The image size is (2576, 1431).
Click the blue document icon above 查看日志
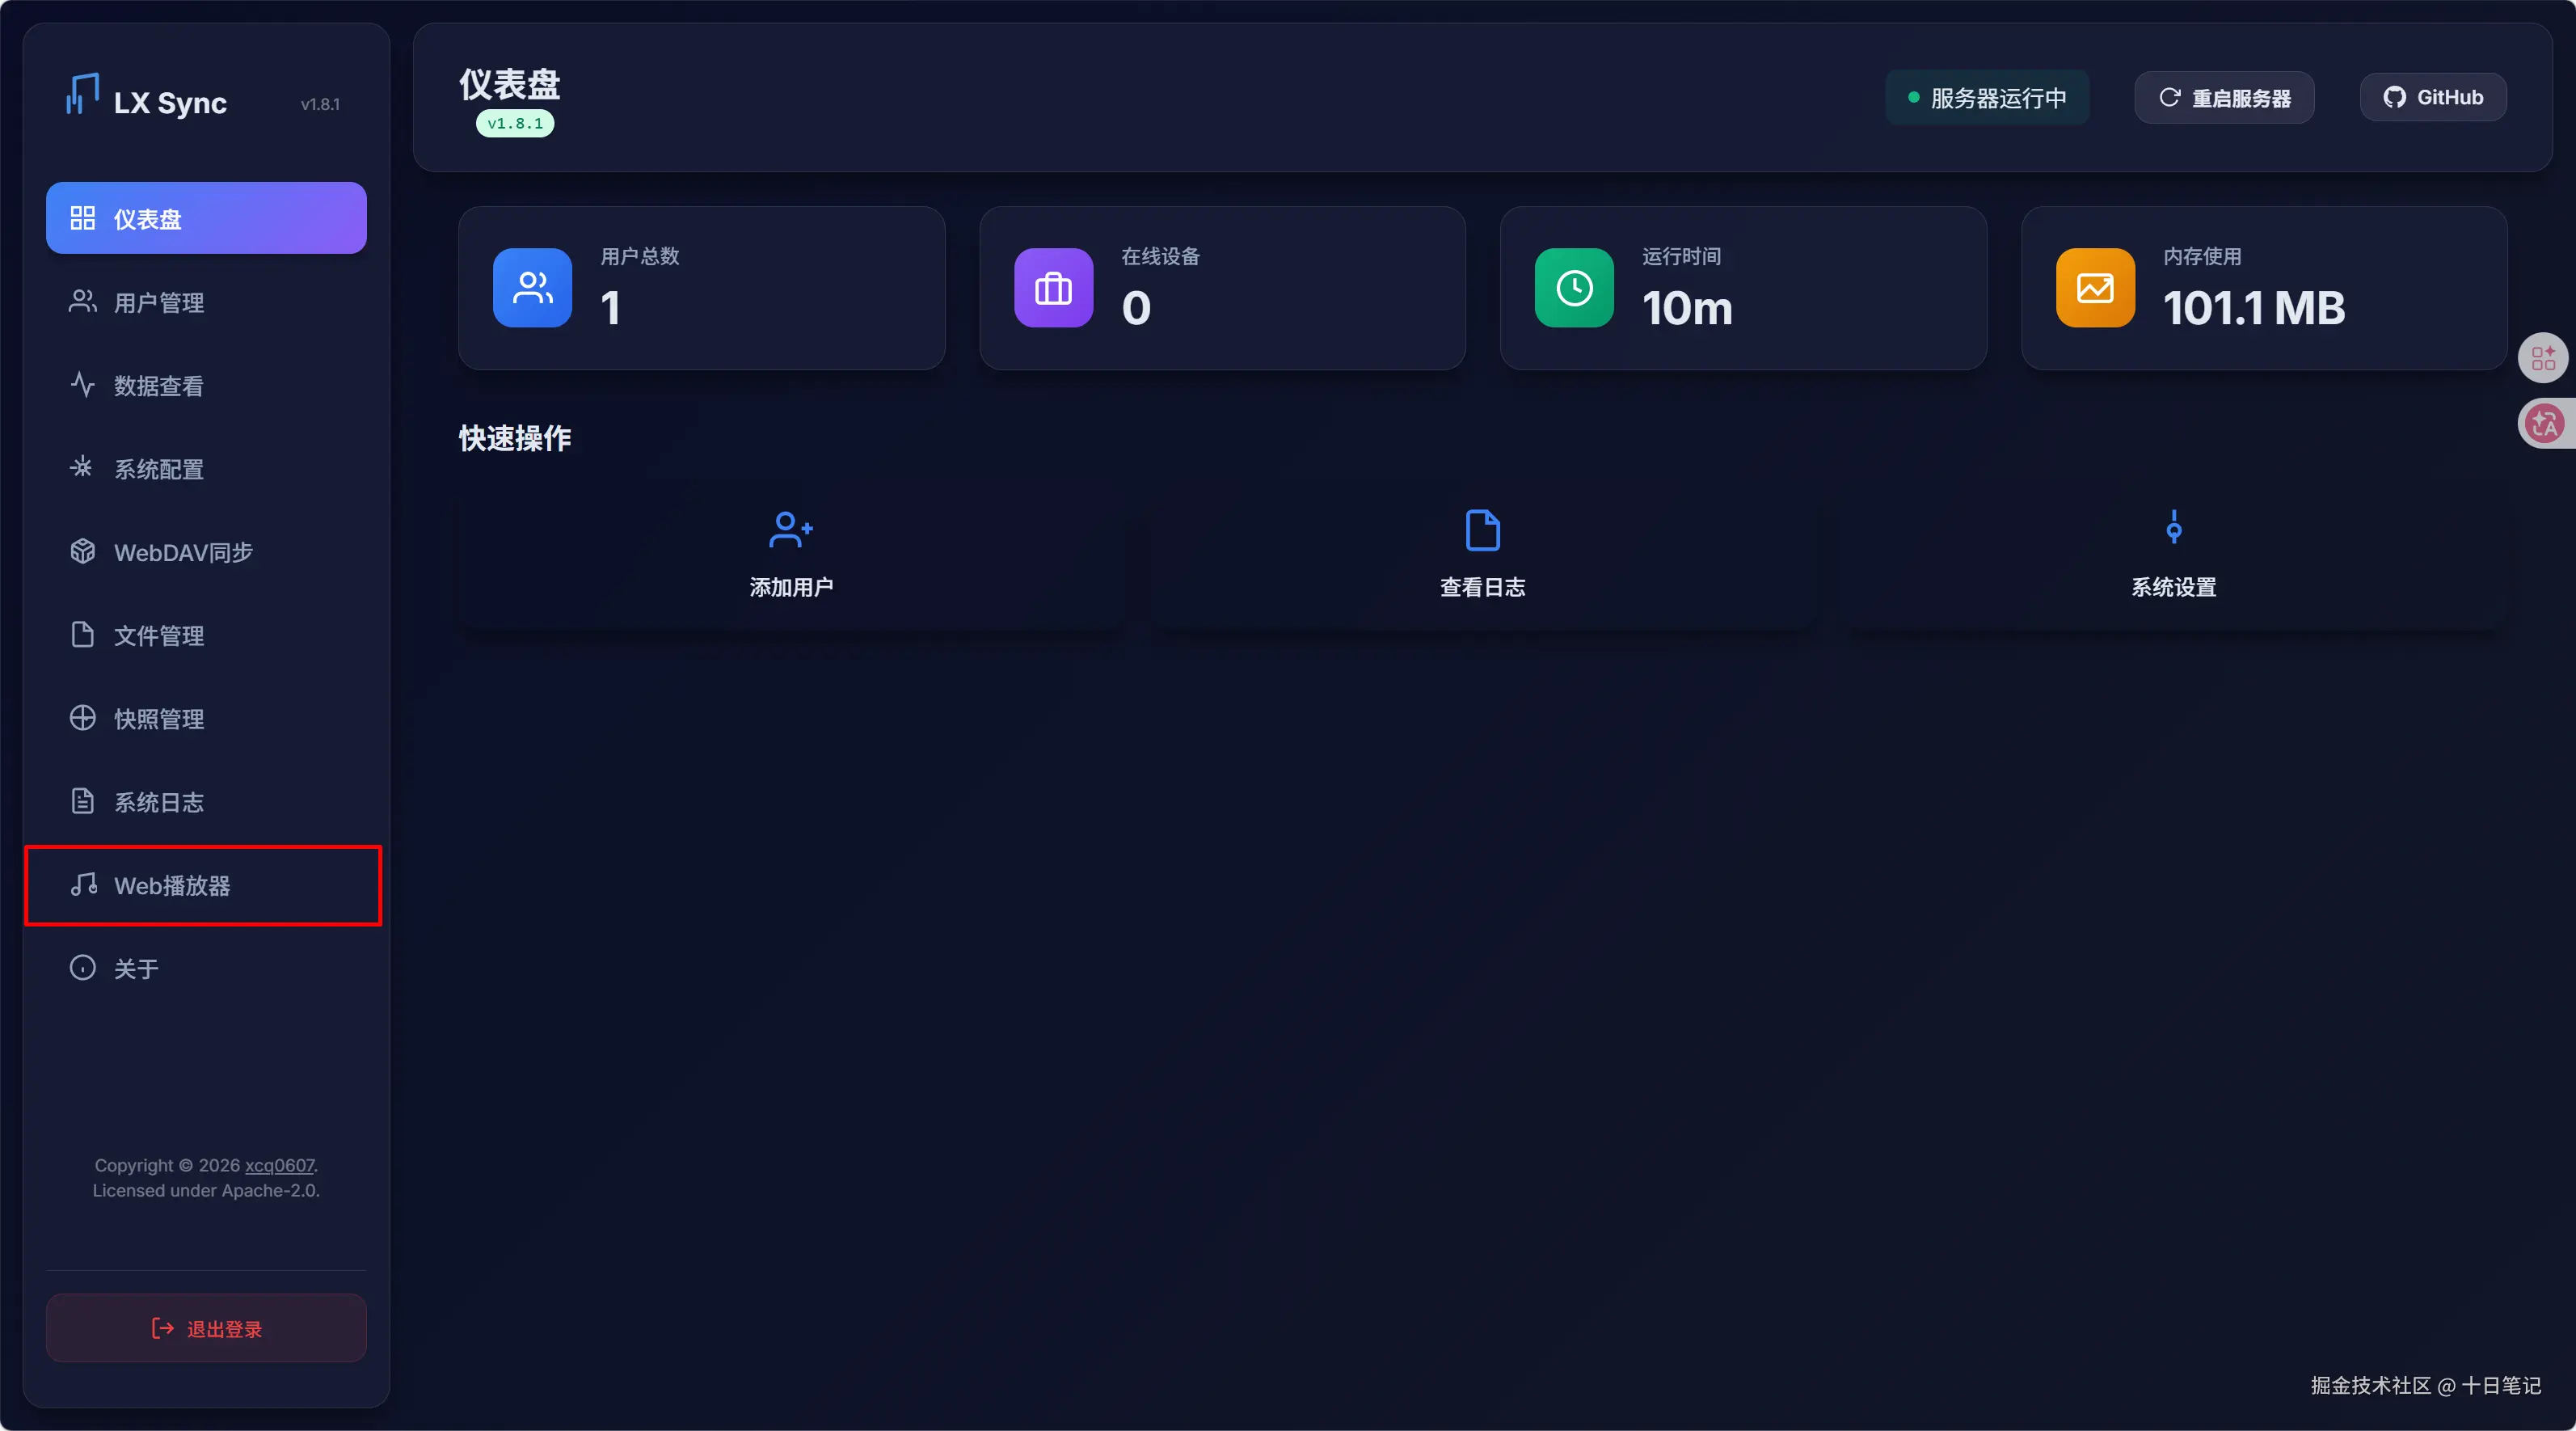pos(1482,530)
